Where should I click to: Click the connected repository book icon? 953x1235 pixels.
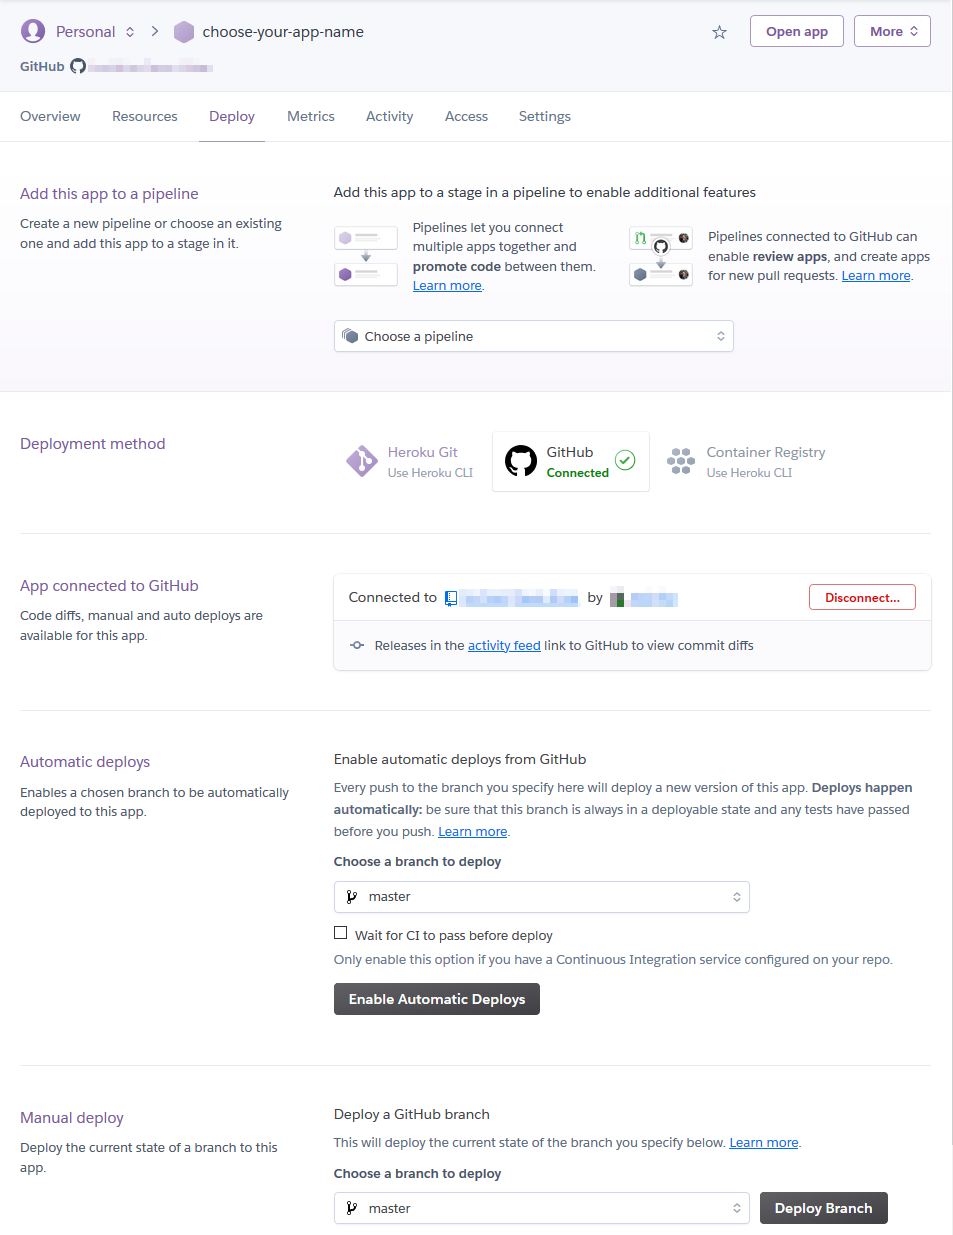click(451, 598)
